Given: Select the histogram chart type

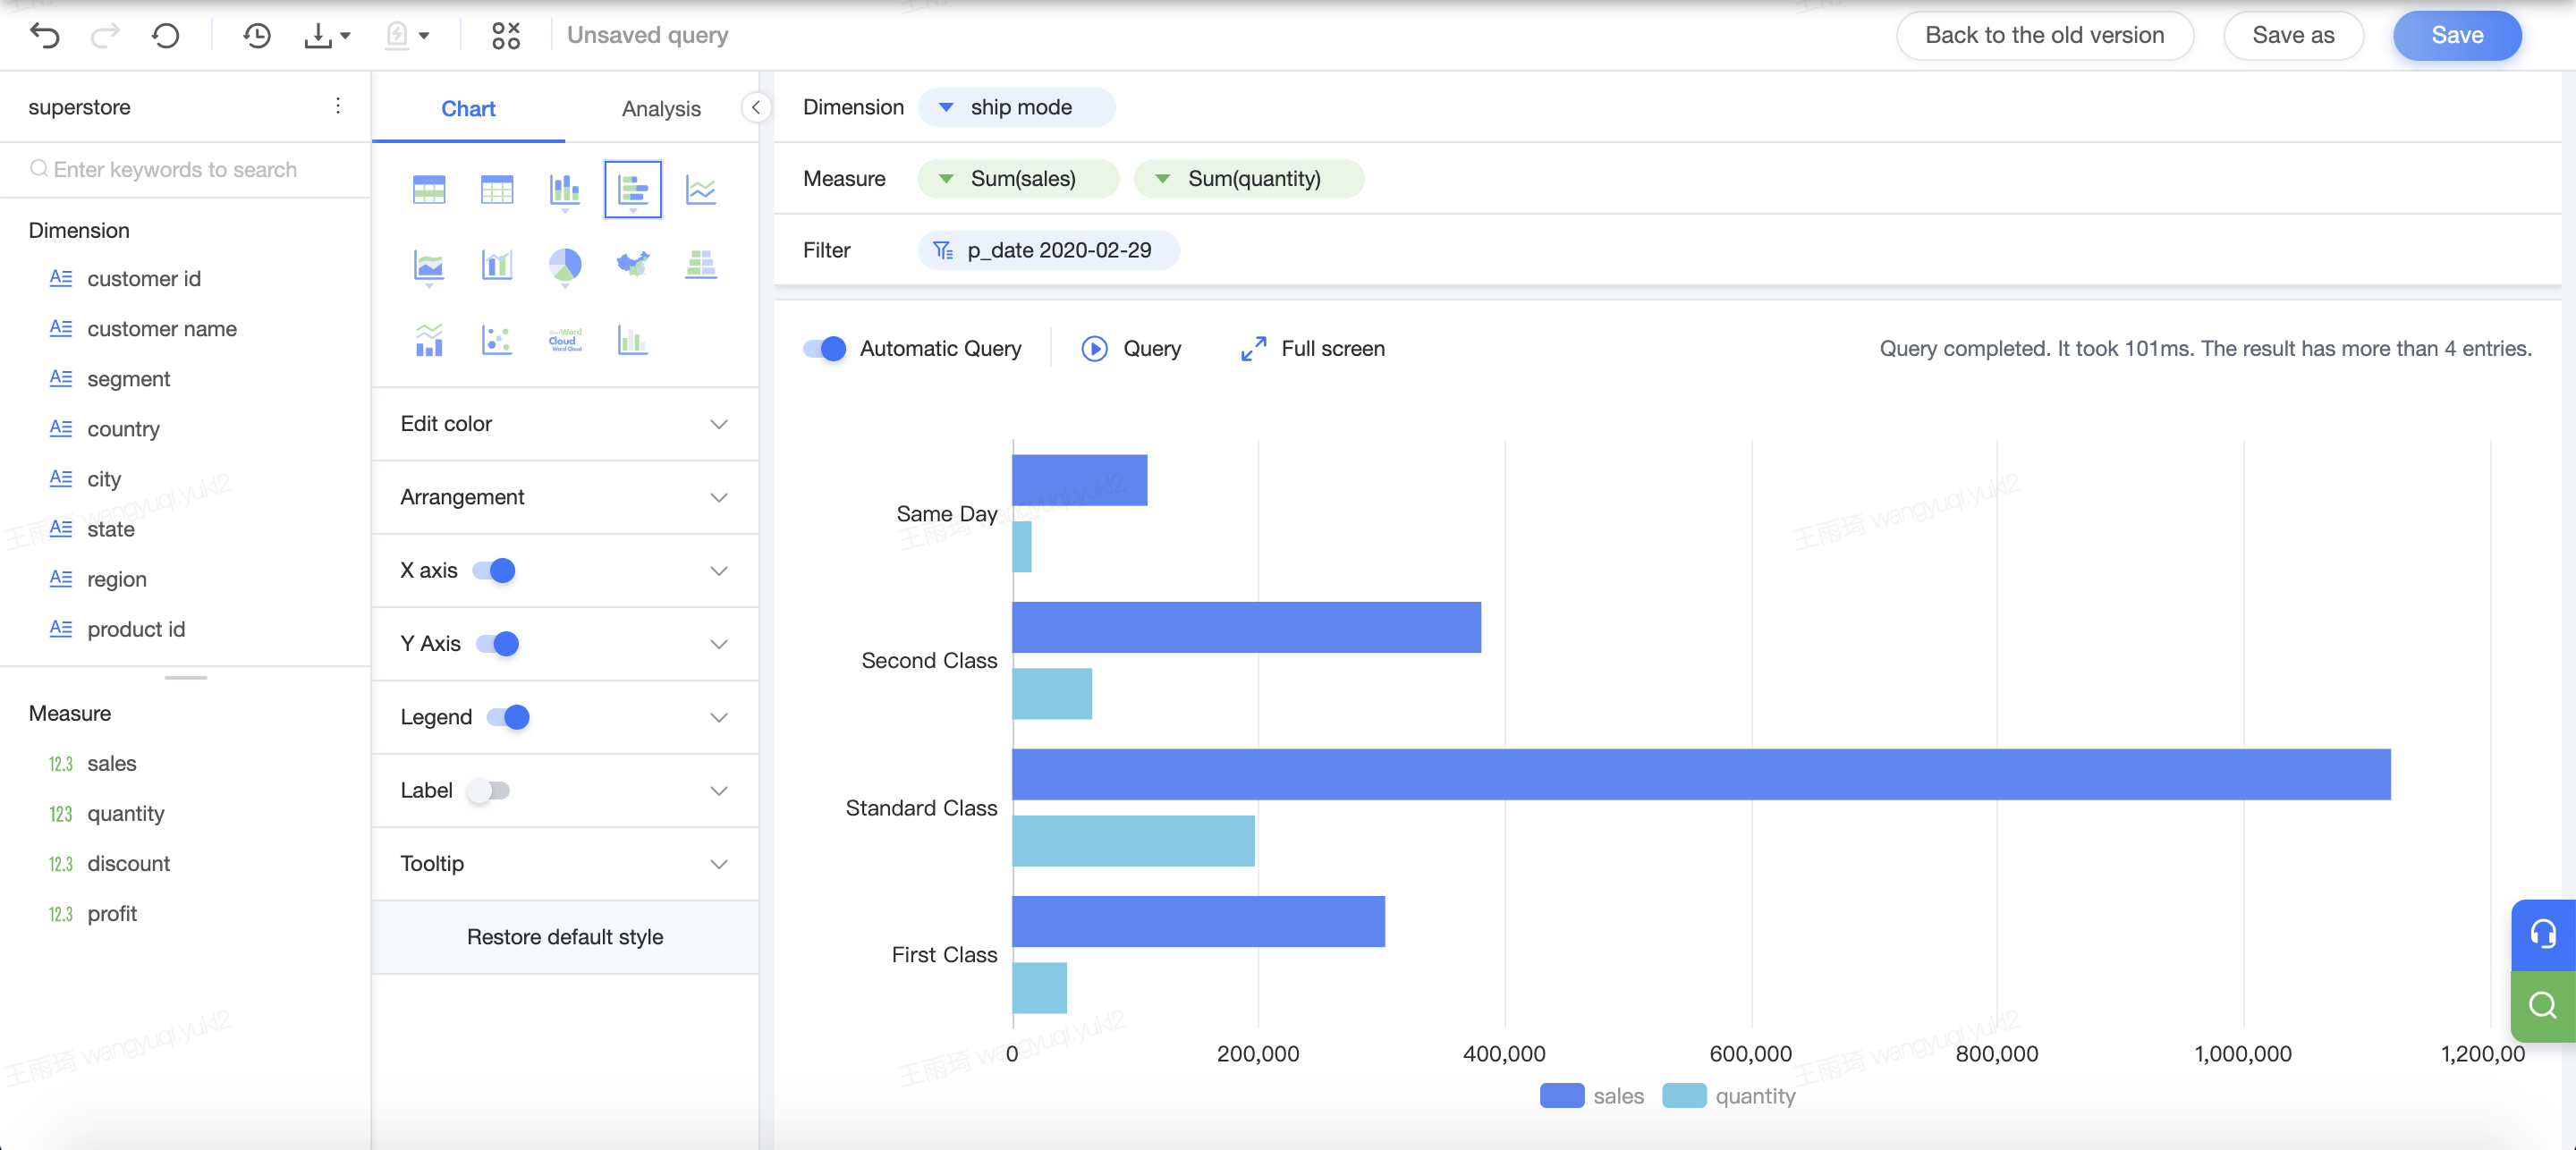Looking at the screenshot, I should (633, 341).
